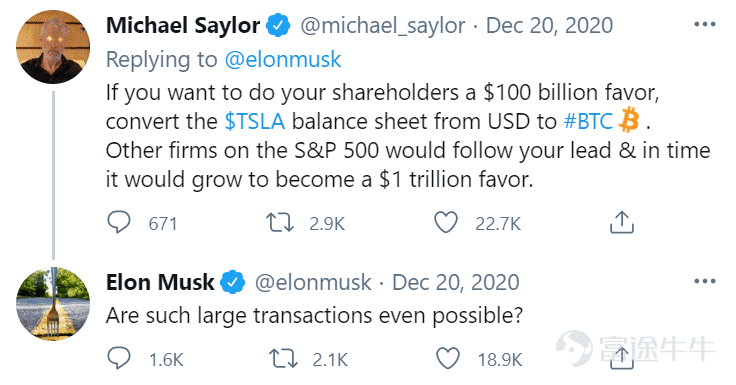Reply to Elon Musk's tweet
This screenshot has height=385, width=736.
tap(119, 359)
